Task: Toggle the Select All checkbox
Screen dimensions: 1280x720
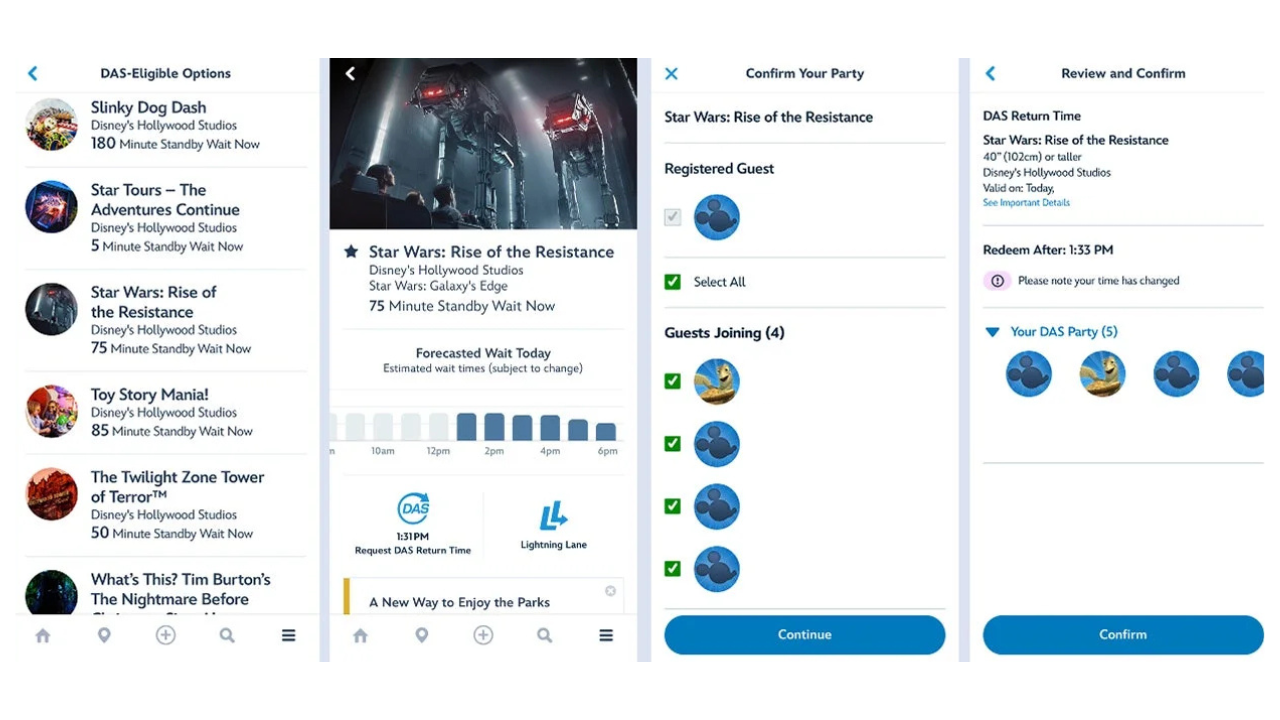Action: pos(673,282)
